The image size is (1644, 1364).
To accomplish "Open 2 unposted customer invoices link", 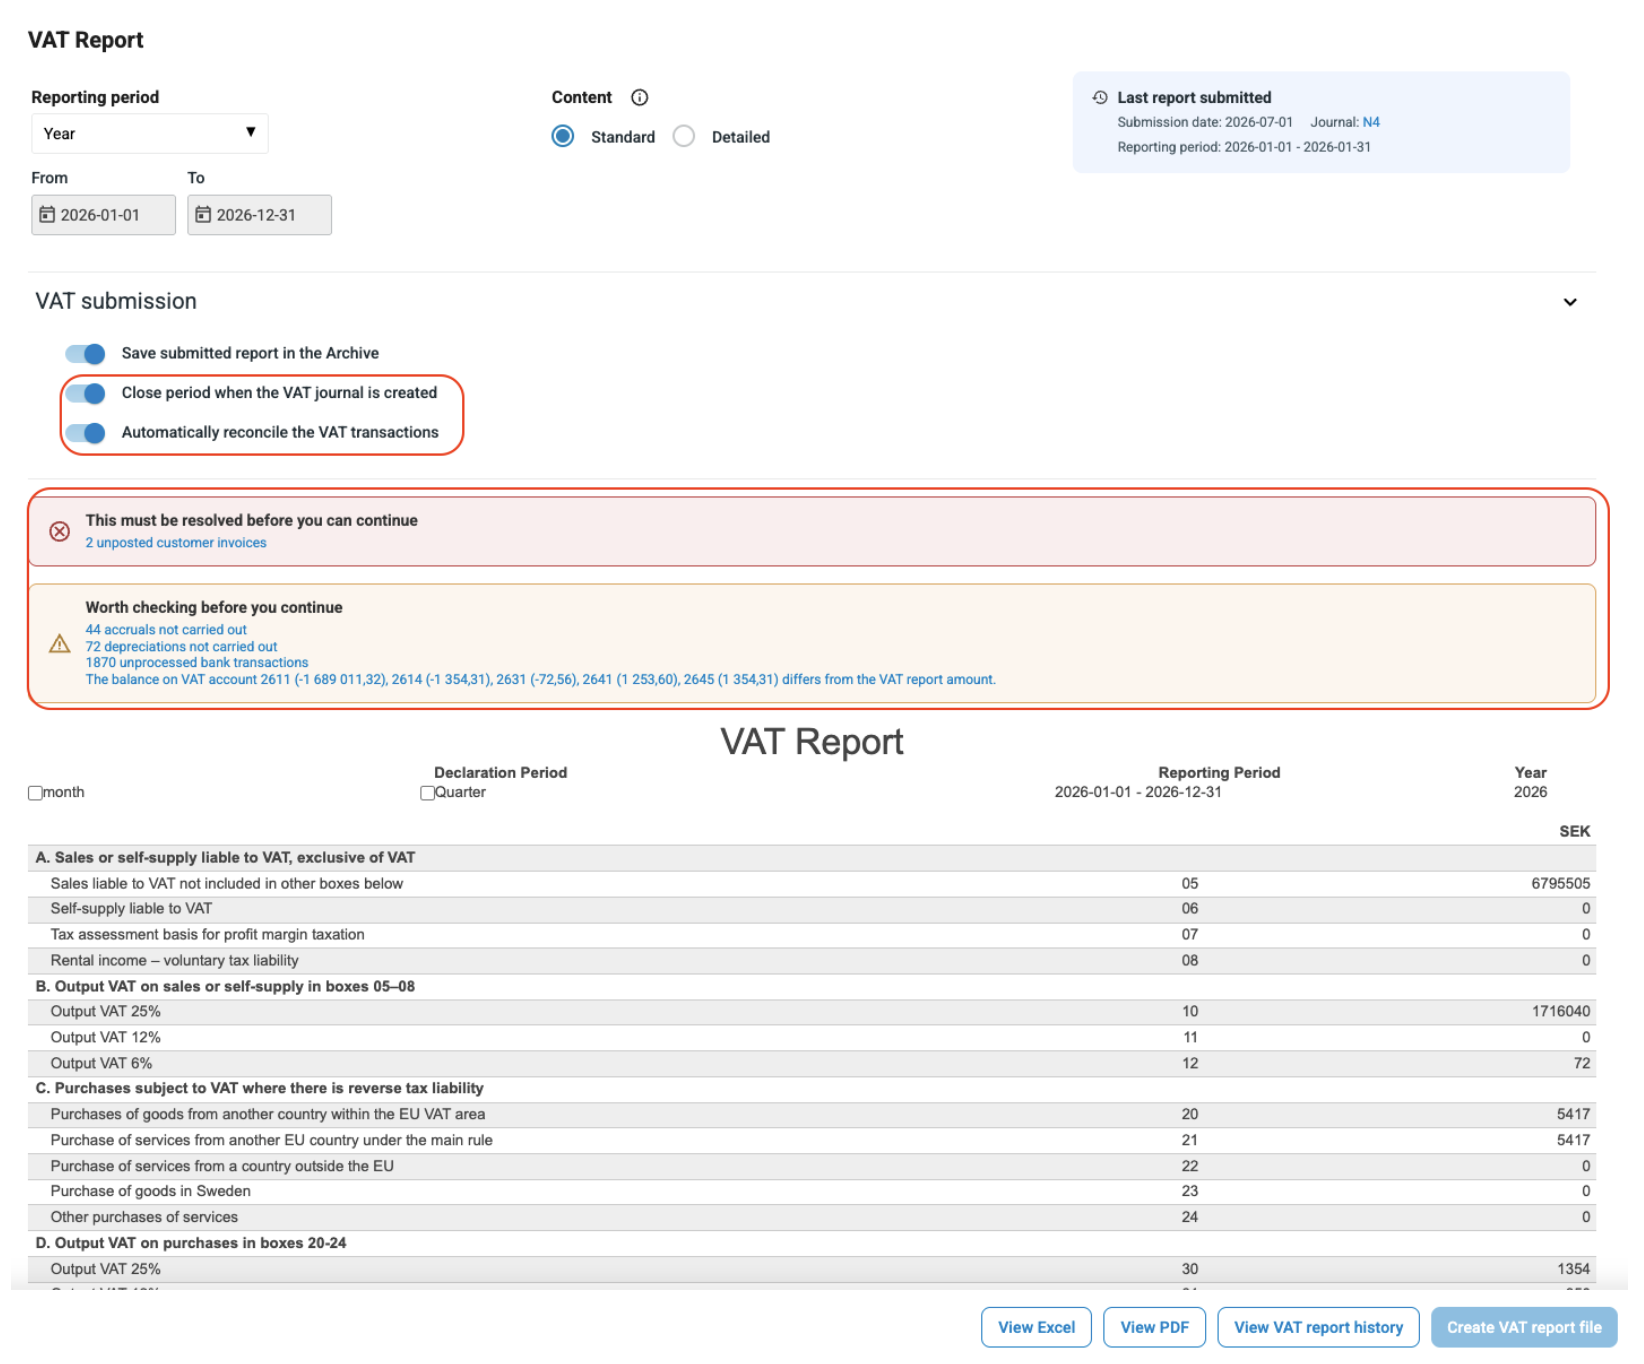I will tap(176, 543).
